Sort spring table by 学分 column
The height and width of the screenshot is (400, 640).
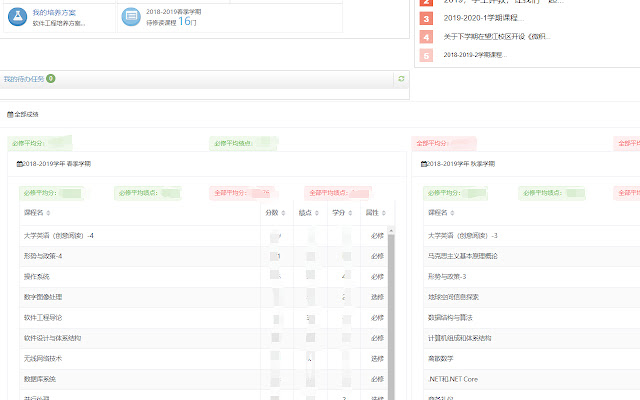342,213
